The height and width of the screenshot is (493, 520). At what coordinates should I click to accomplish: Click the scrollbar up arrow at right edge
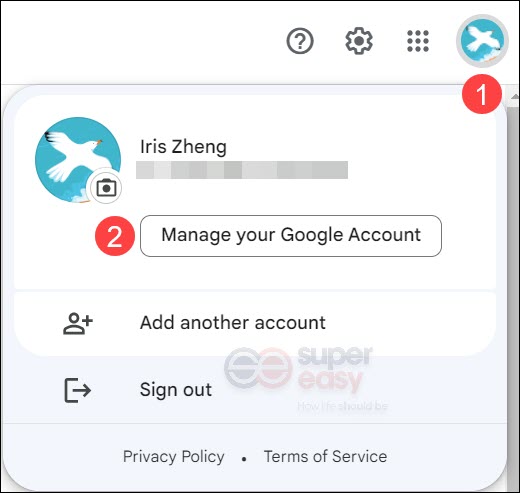[x=514, y=97]
